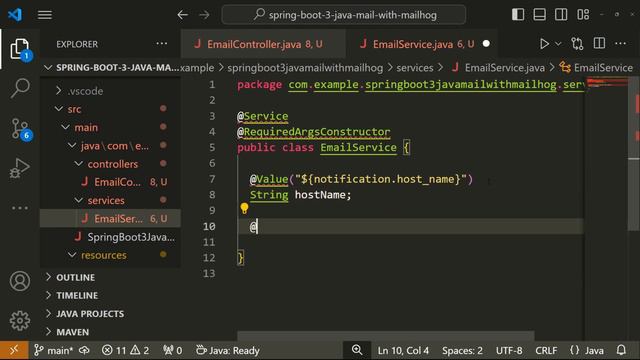Image resolution: width=640 pixels, height=360 pixels.
Task: Open the Manage settings gear
Action: (x=20, y=321)
